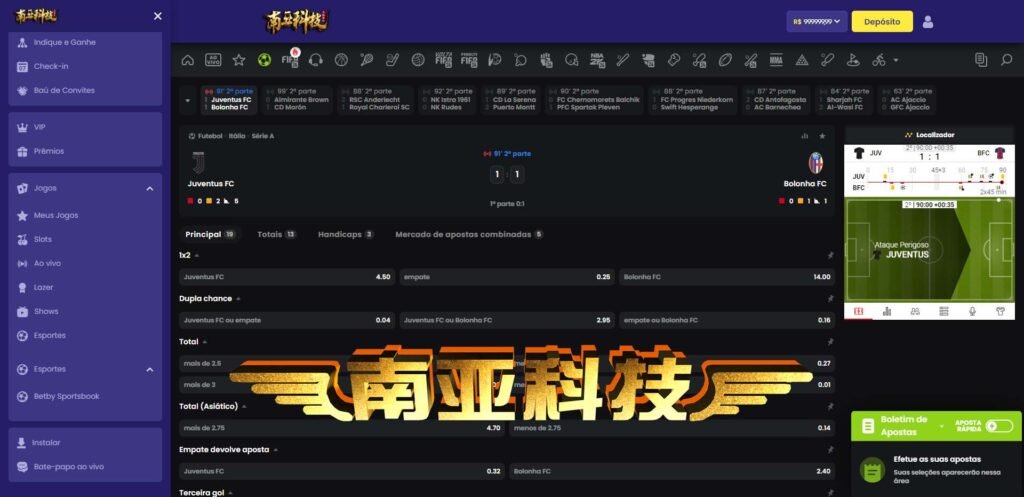The height and width of the screenshot is (497, 1024).
Task: Switch to the Handicaps tab
Action: click(x=345, y=234)
